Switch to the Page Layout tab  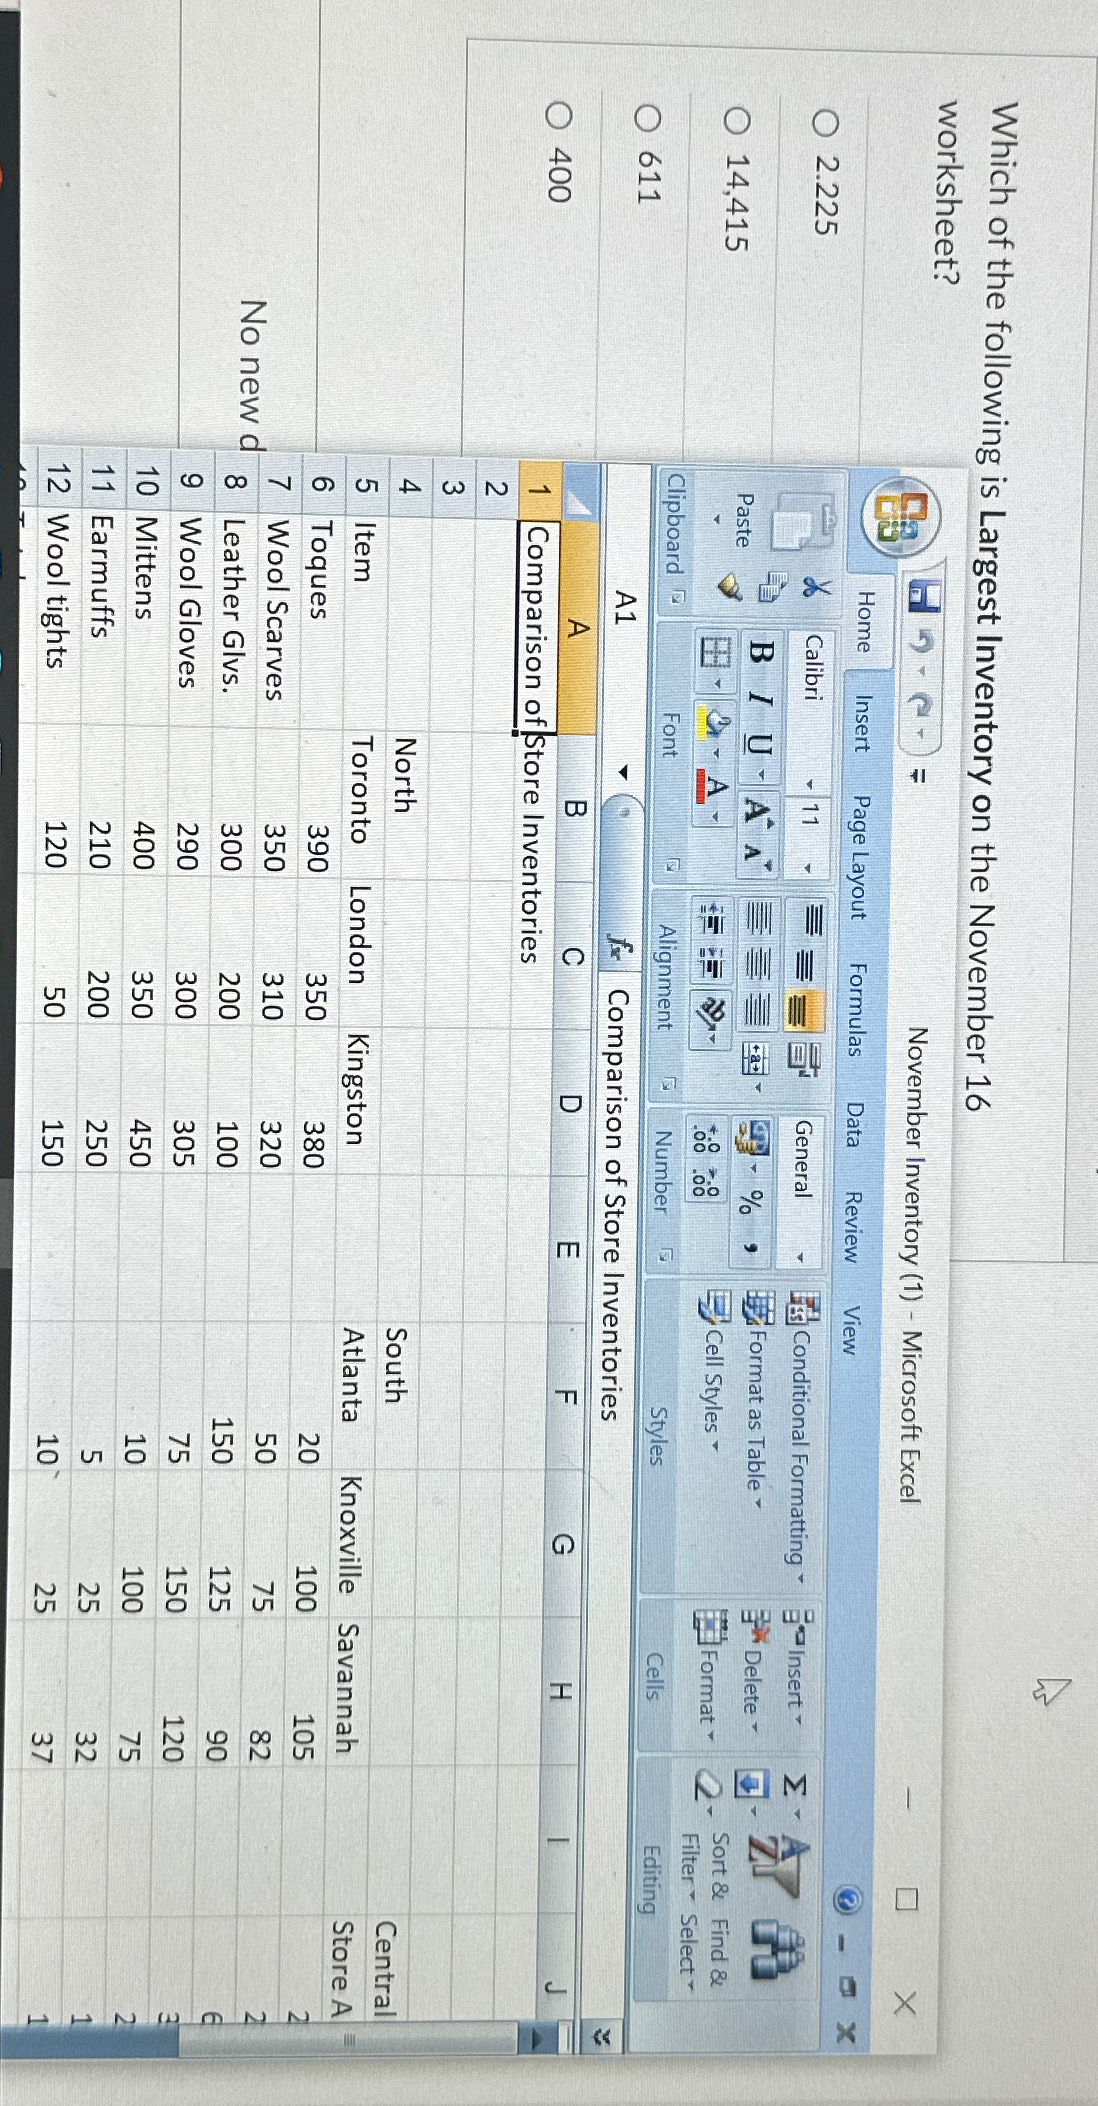(858, 855)
